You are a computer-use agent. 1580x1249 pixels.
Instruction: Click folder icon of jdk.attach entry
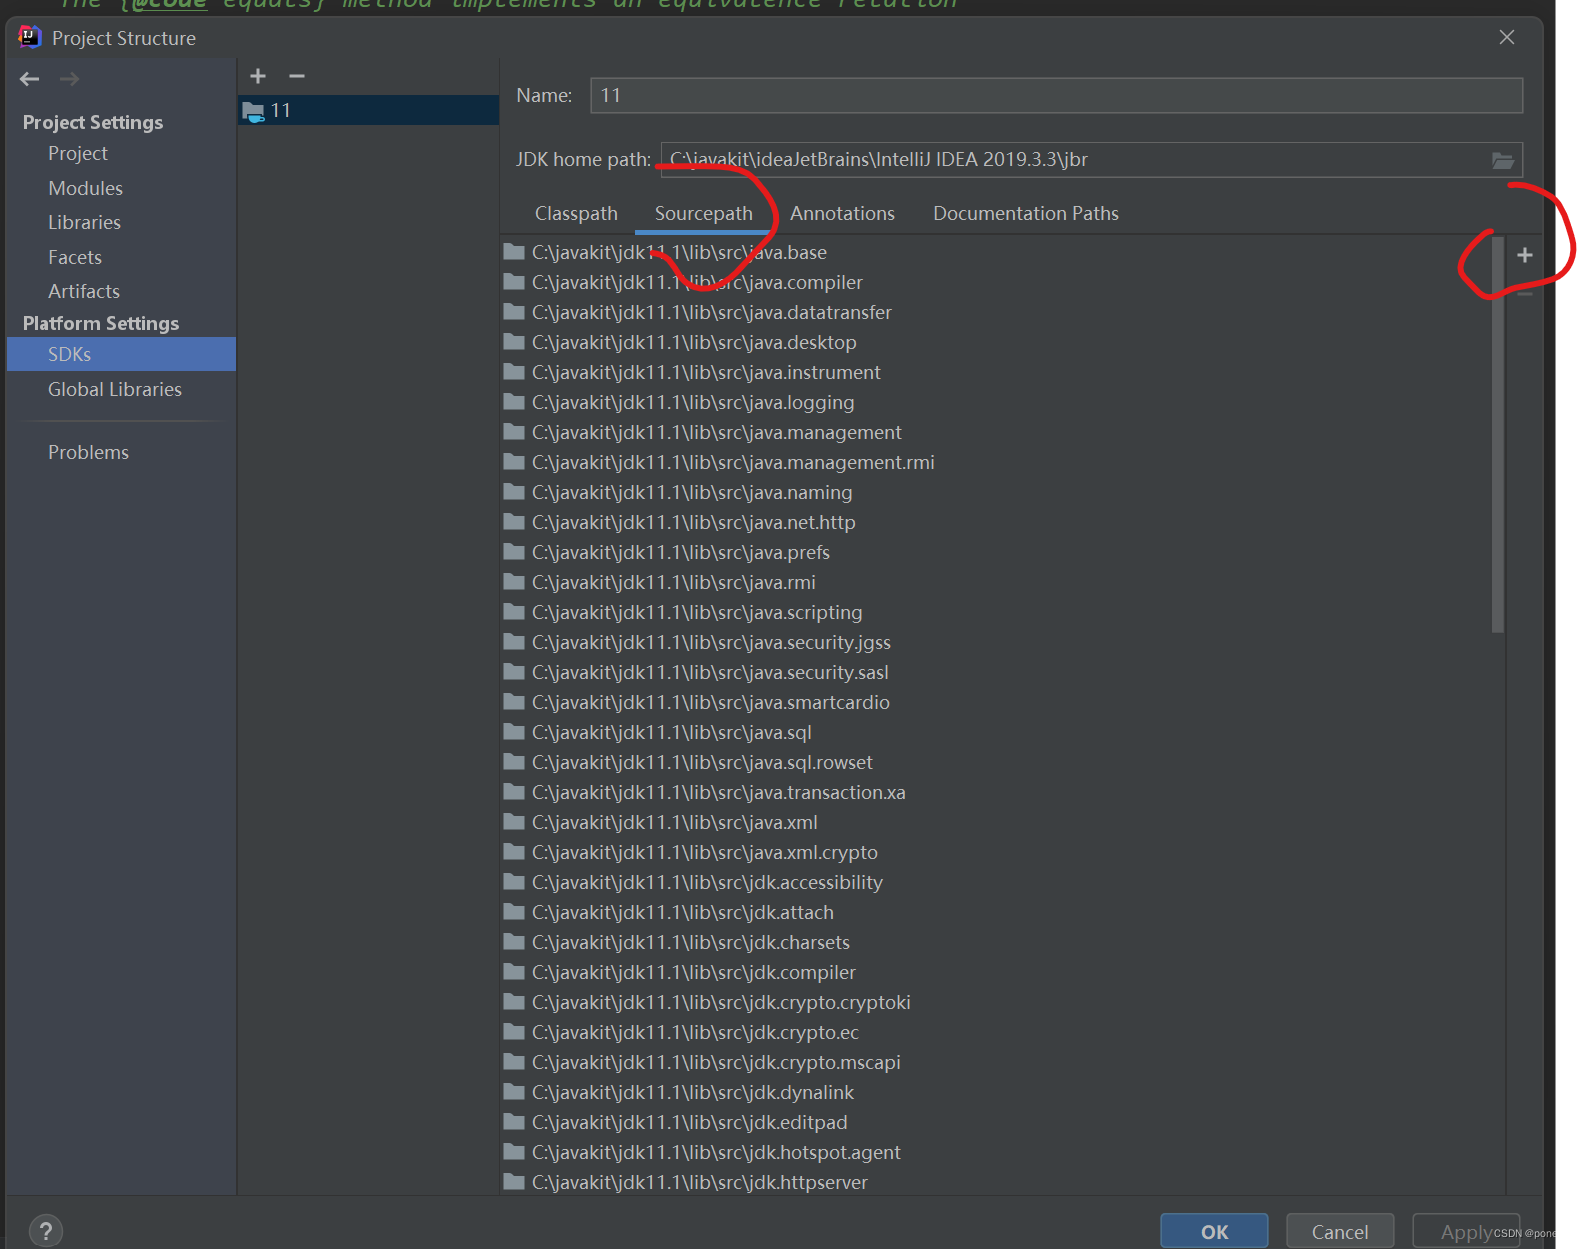tap(514, 911)
